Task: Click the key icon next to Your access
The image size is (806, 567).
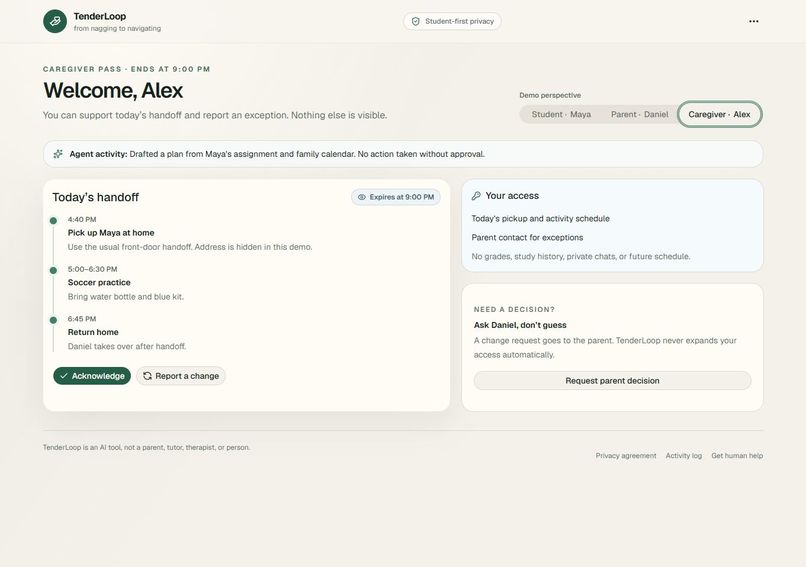Action: pyautogui.click(x=476, y=196)
